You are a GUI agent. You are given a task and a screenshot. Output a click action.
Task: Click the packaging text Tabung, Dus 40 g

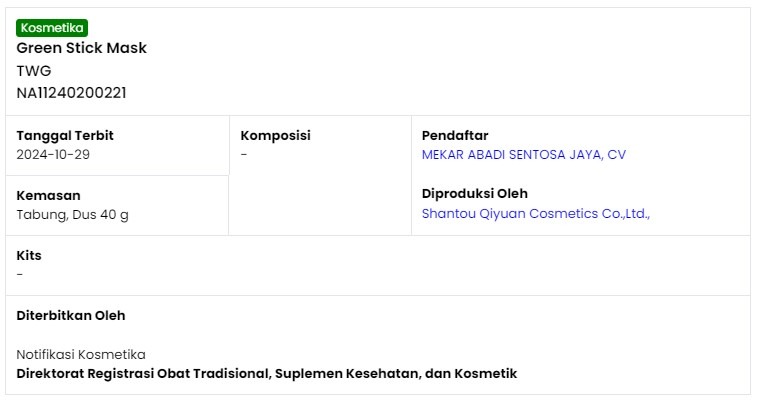pos(73,215)
